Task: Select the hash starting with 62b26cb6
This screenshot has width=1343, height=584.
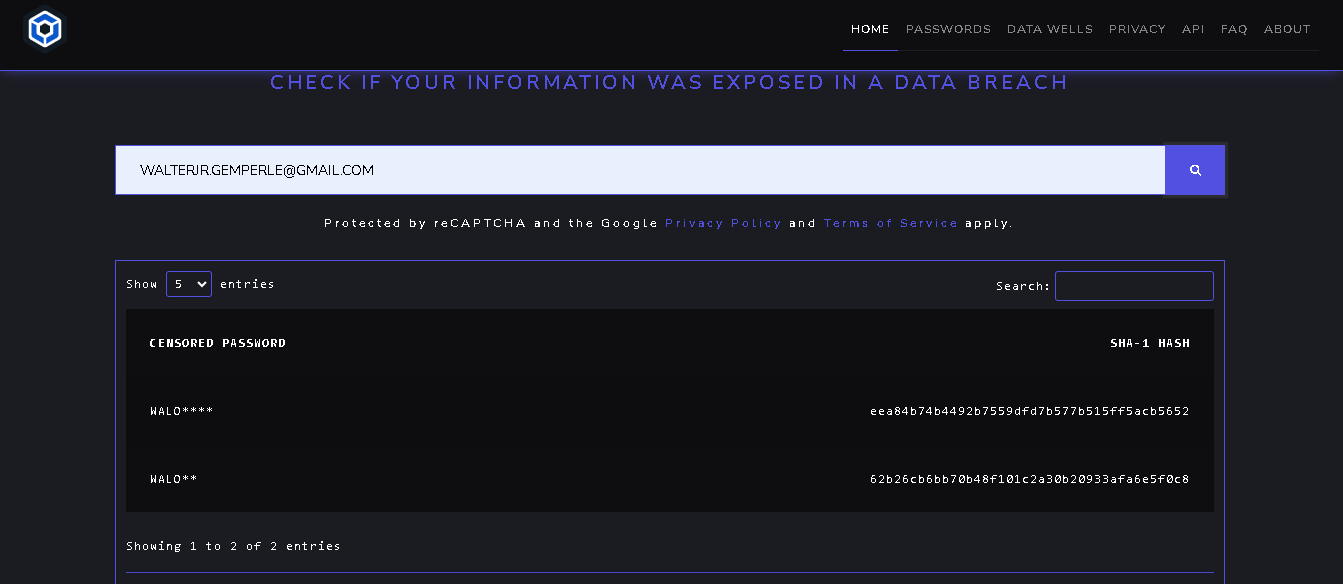Action: [x=1030, y=479]
